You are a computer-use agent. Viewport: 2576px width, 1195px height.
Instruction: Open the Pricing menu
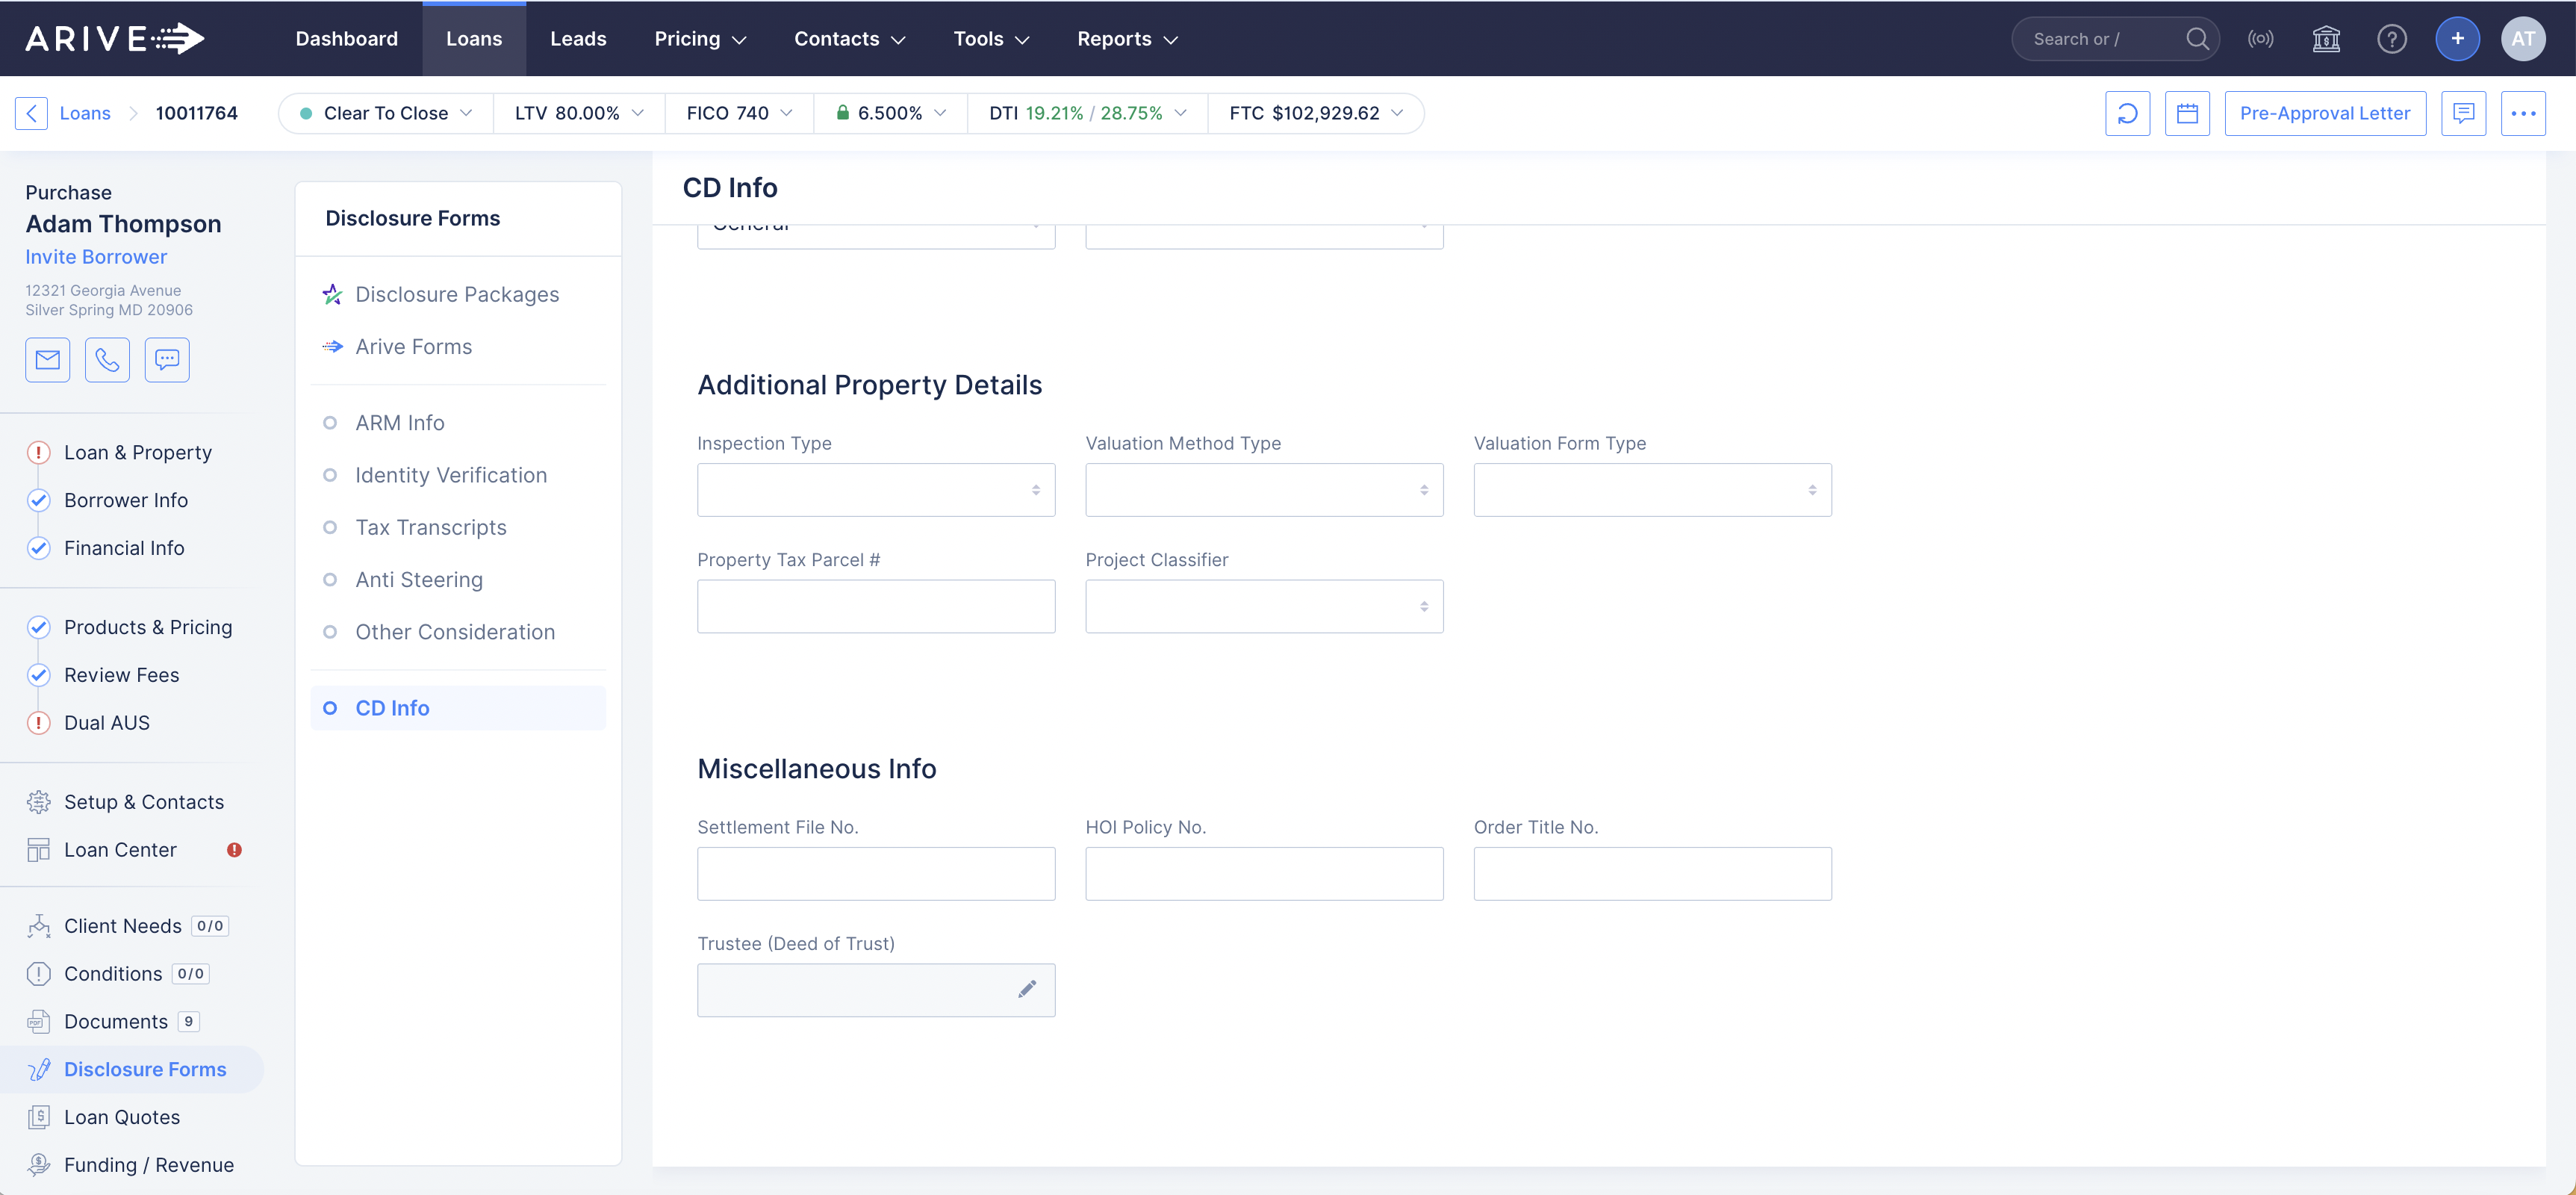[699, 39]
